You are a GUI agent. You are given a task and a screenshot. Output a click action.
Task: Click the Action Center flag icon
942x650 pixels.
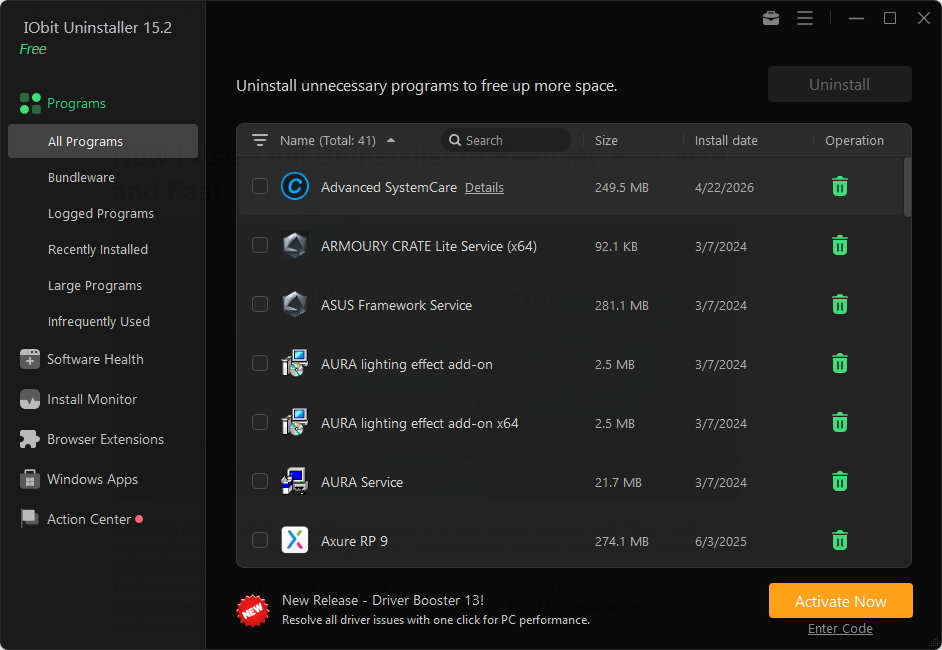point(29,519)
